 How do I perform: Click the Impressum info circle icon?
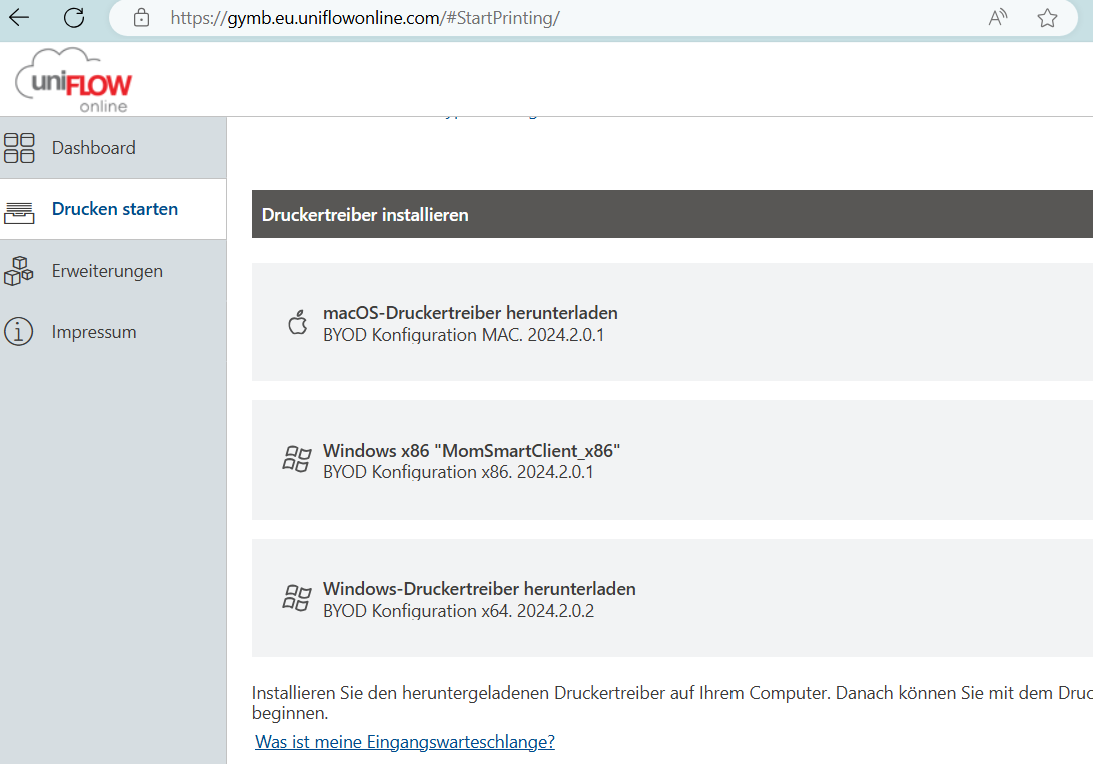coord(19,332)
